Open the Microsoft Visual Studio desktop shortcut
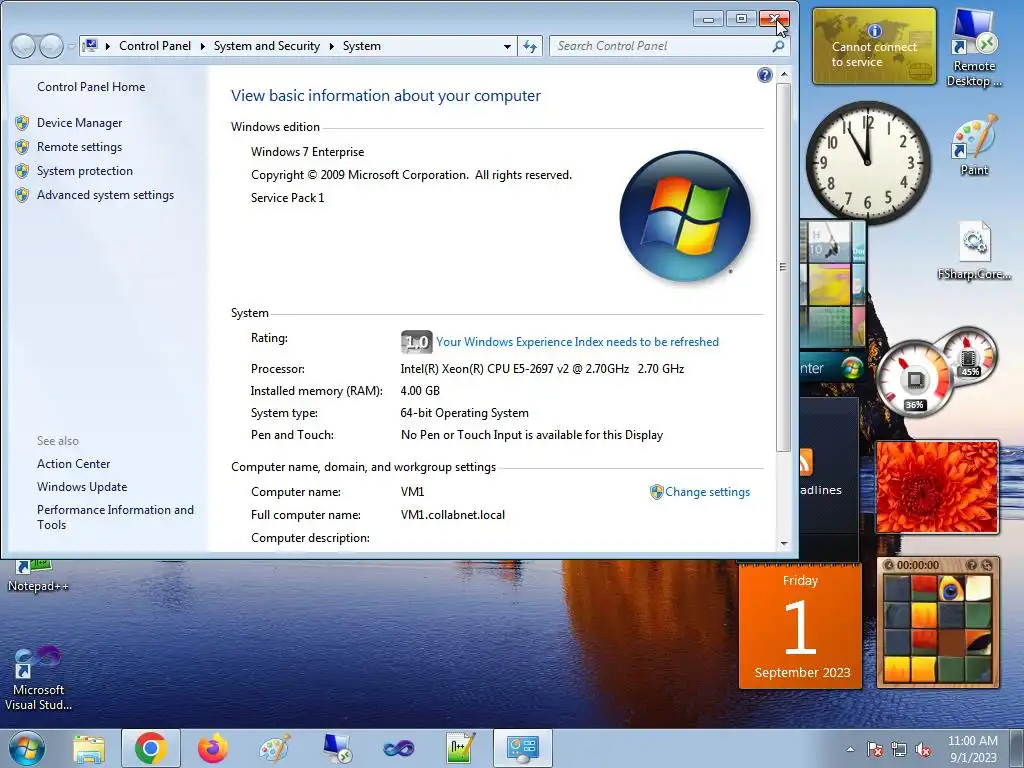Image resolution: width=1024 pixels, height=768 pixels. coord(39,679)
